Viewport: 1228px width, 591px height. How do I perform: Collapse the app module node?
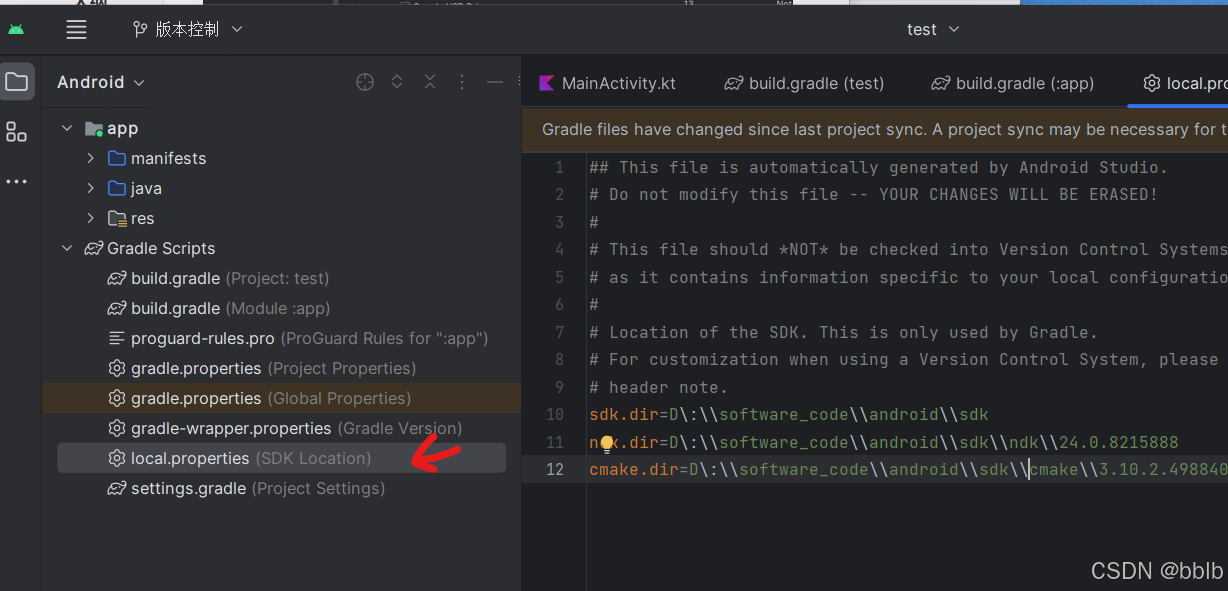(x=67, y=128)
